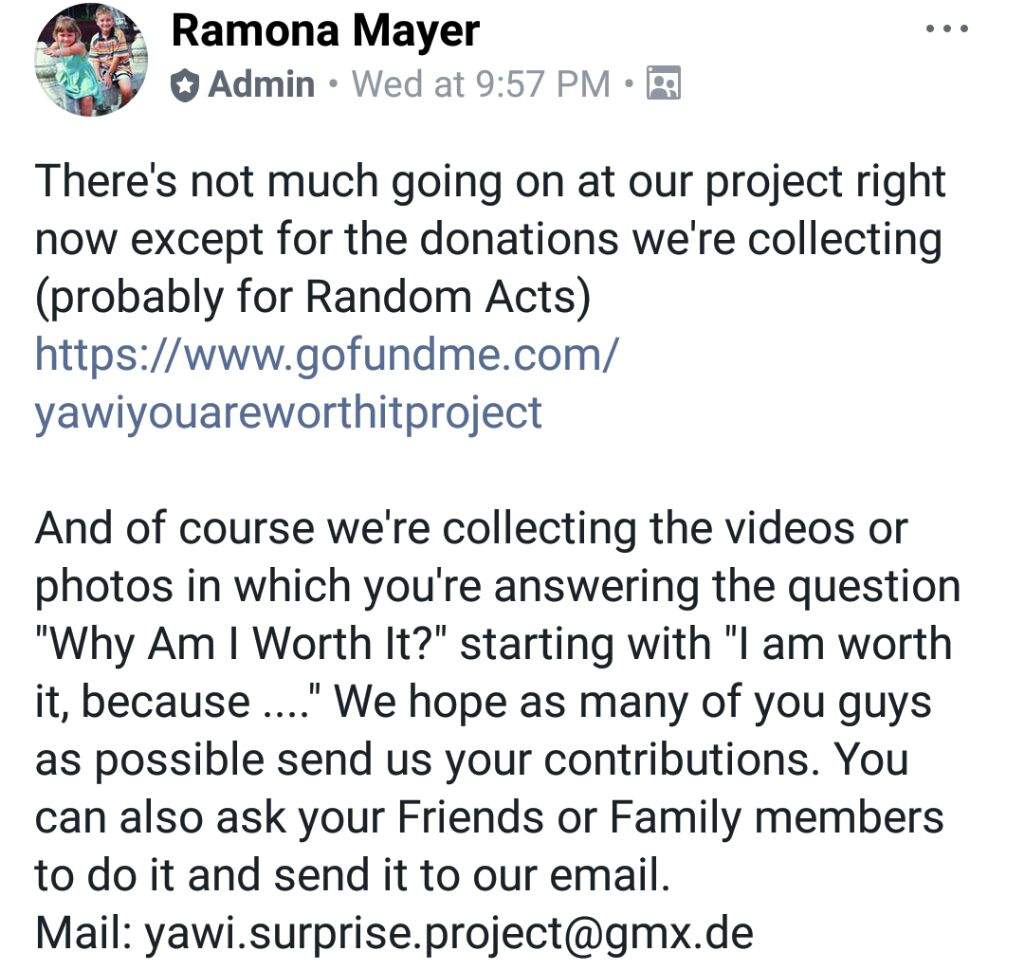Open Ramona Mayer's profile via her name
This screenshot has width=1024, height=970.
[x=325, y=31]
